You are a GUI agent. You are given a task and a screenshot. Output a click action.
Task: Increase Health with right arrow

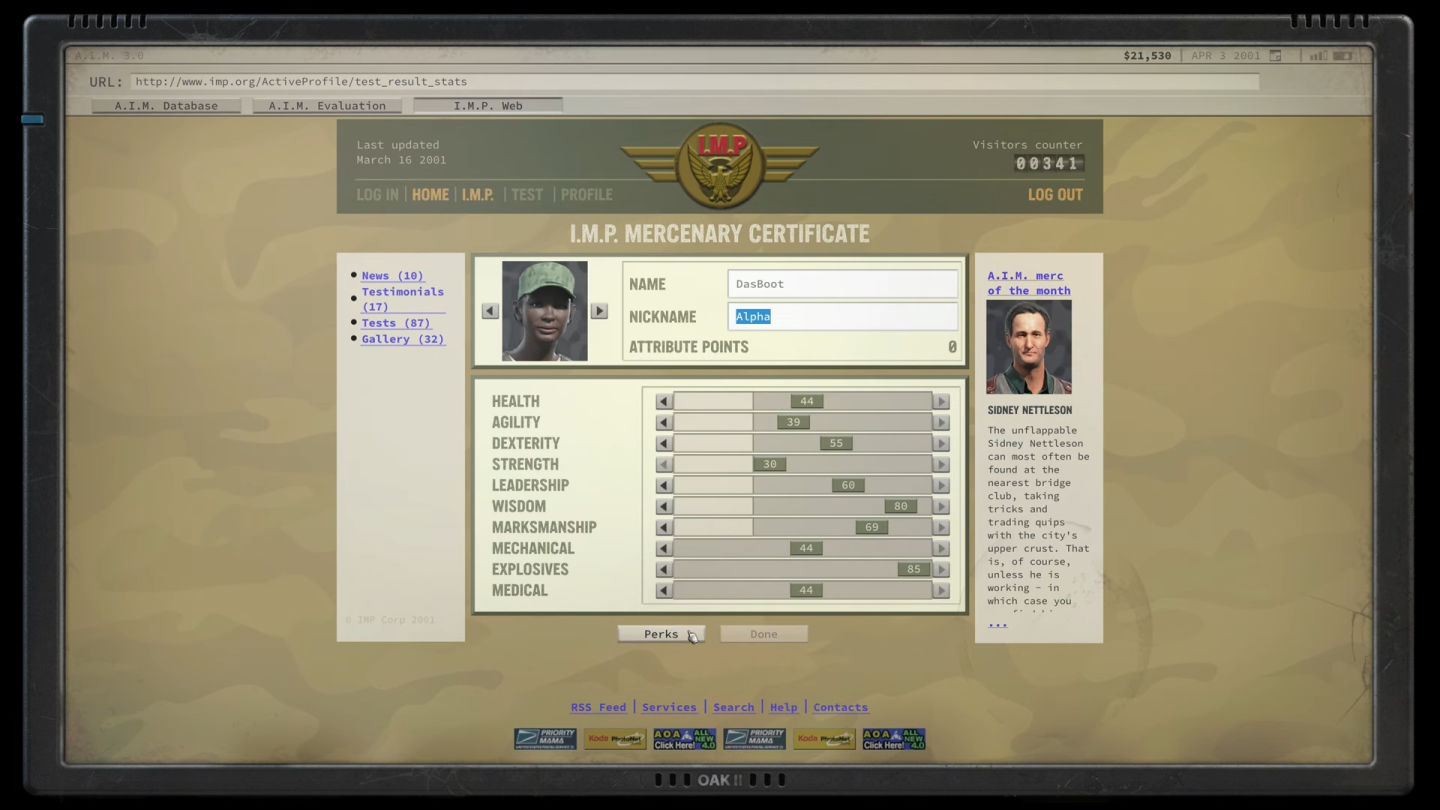pos(941,401)
